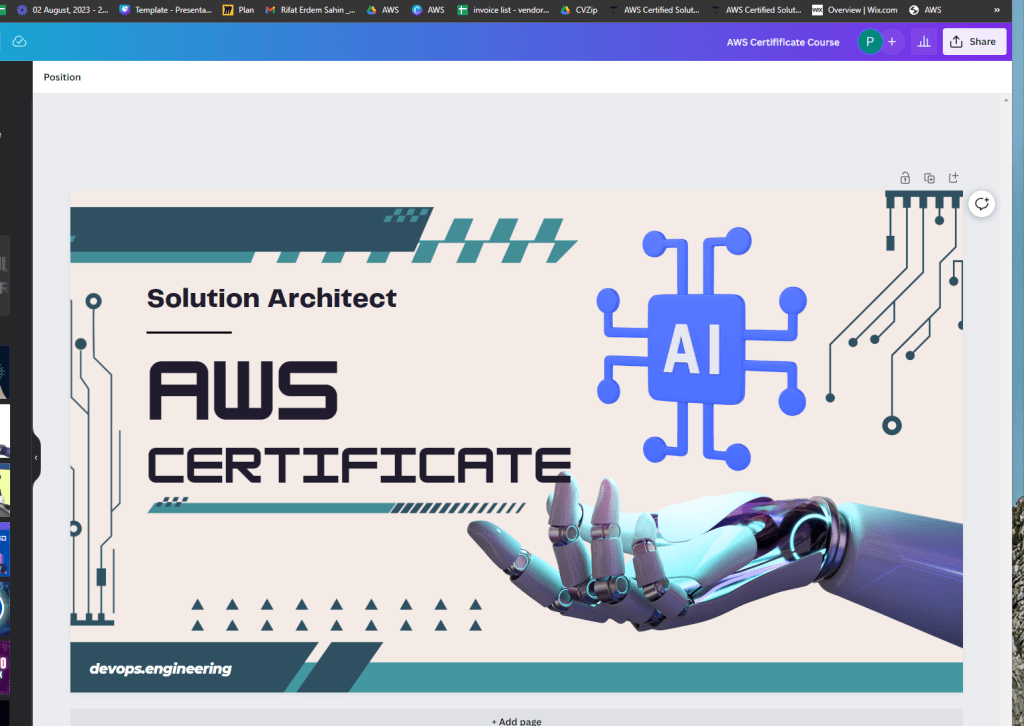Open the Plan bookmark
Image resolution: width=1024 pixels, height=726 pixels.
click(x=238, y=10)
